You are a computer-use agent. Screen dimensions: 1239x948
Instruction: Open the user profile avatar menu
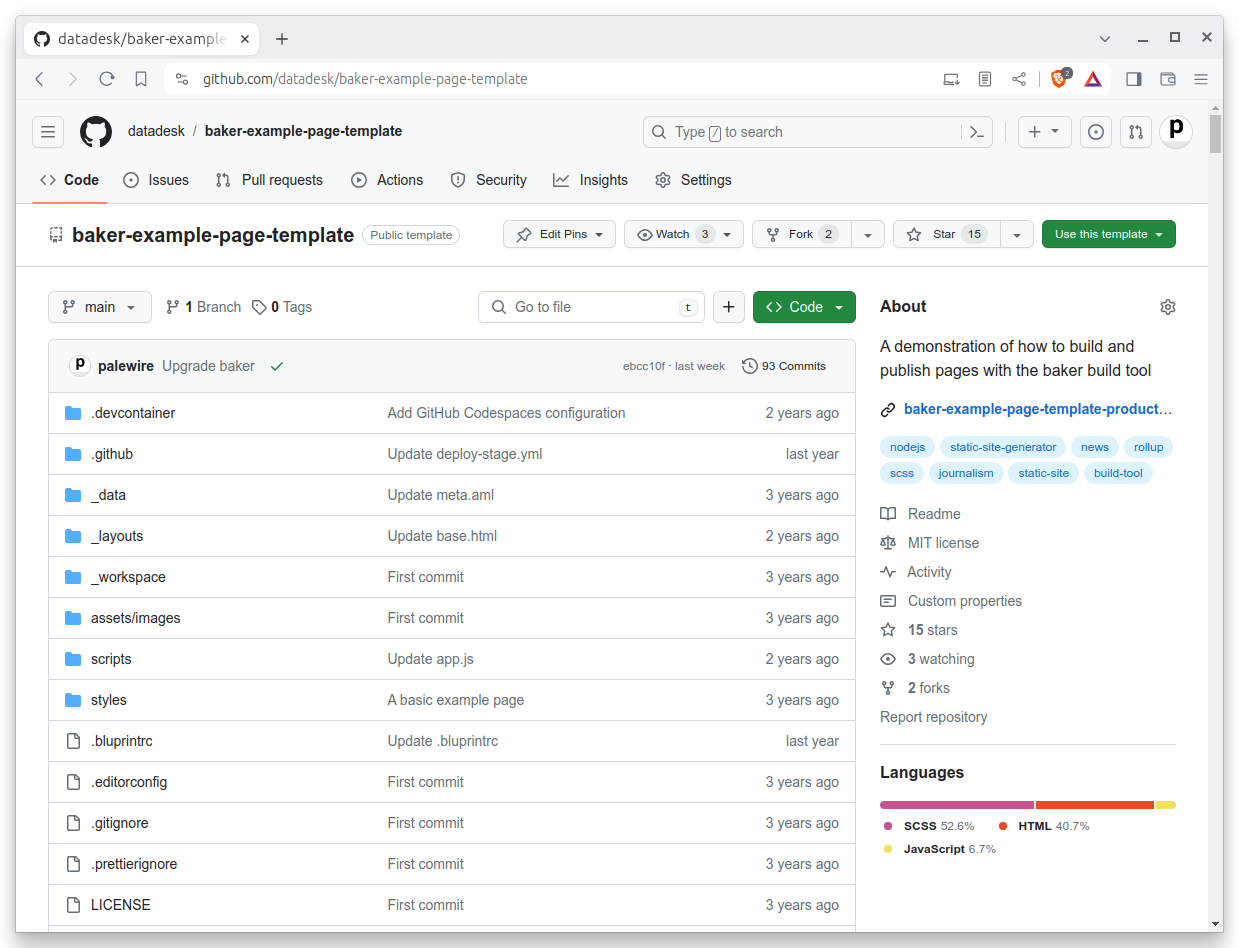(1176, 132)
